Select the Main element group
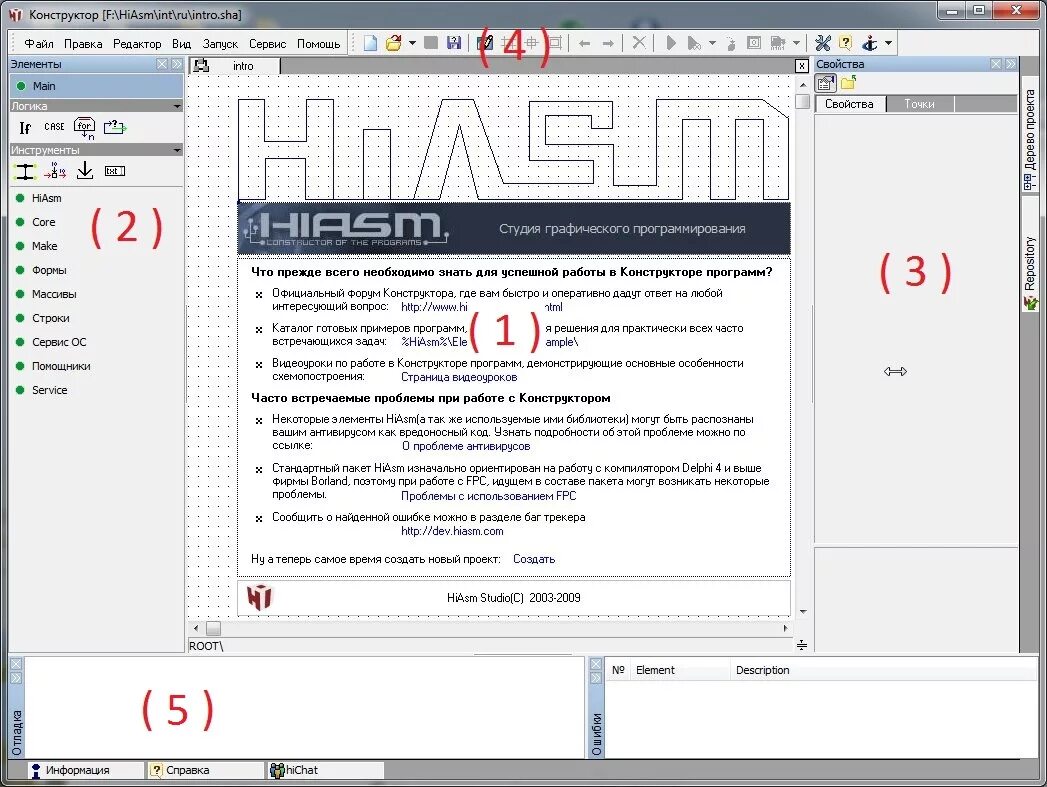1047x787 pixels. [x=95, y=86]
